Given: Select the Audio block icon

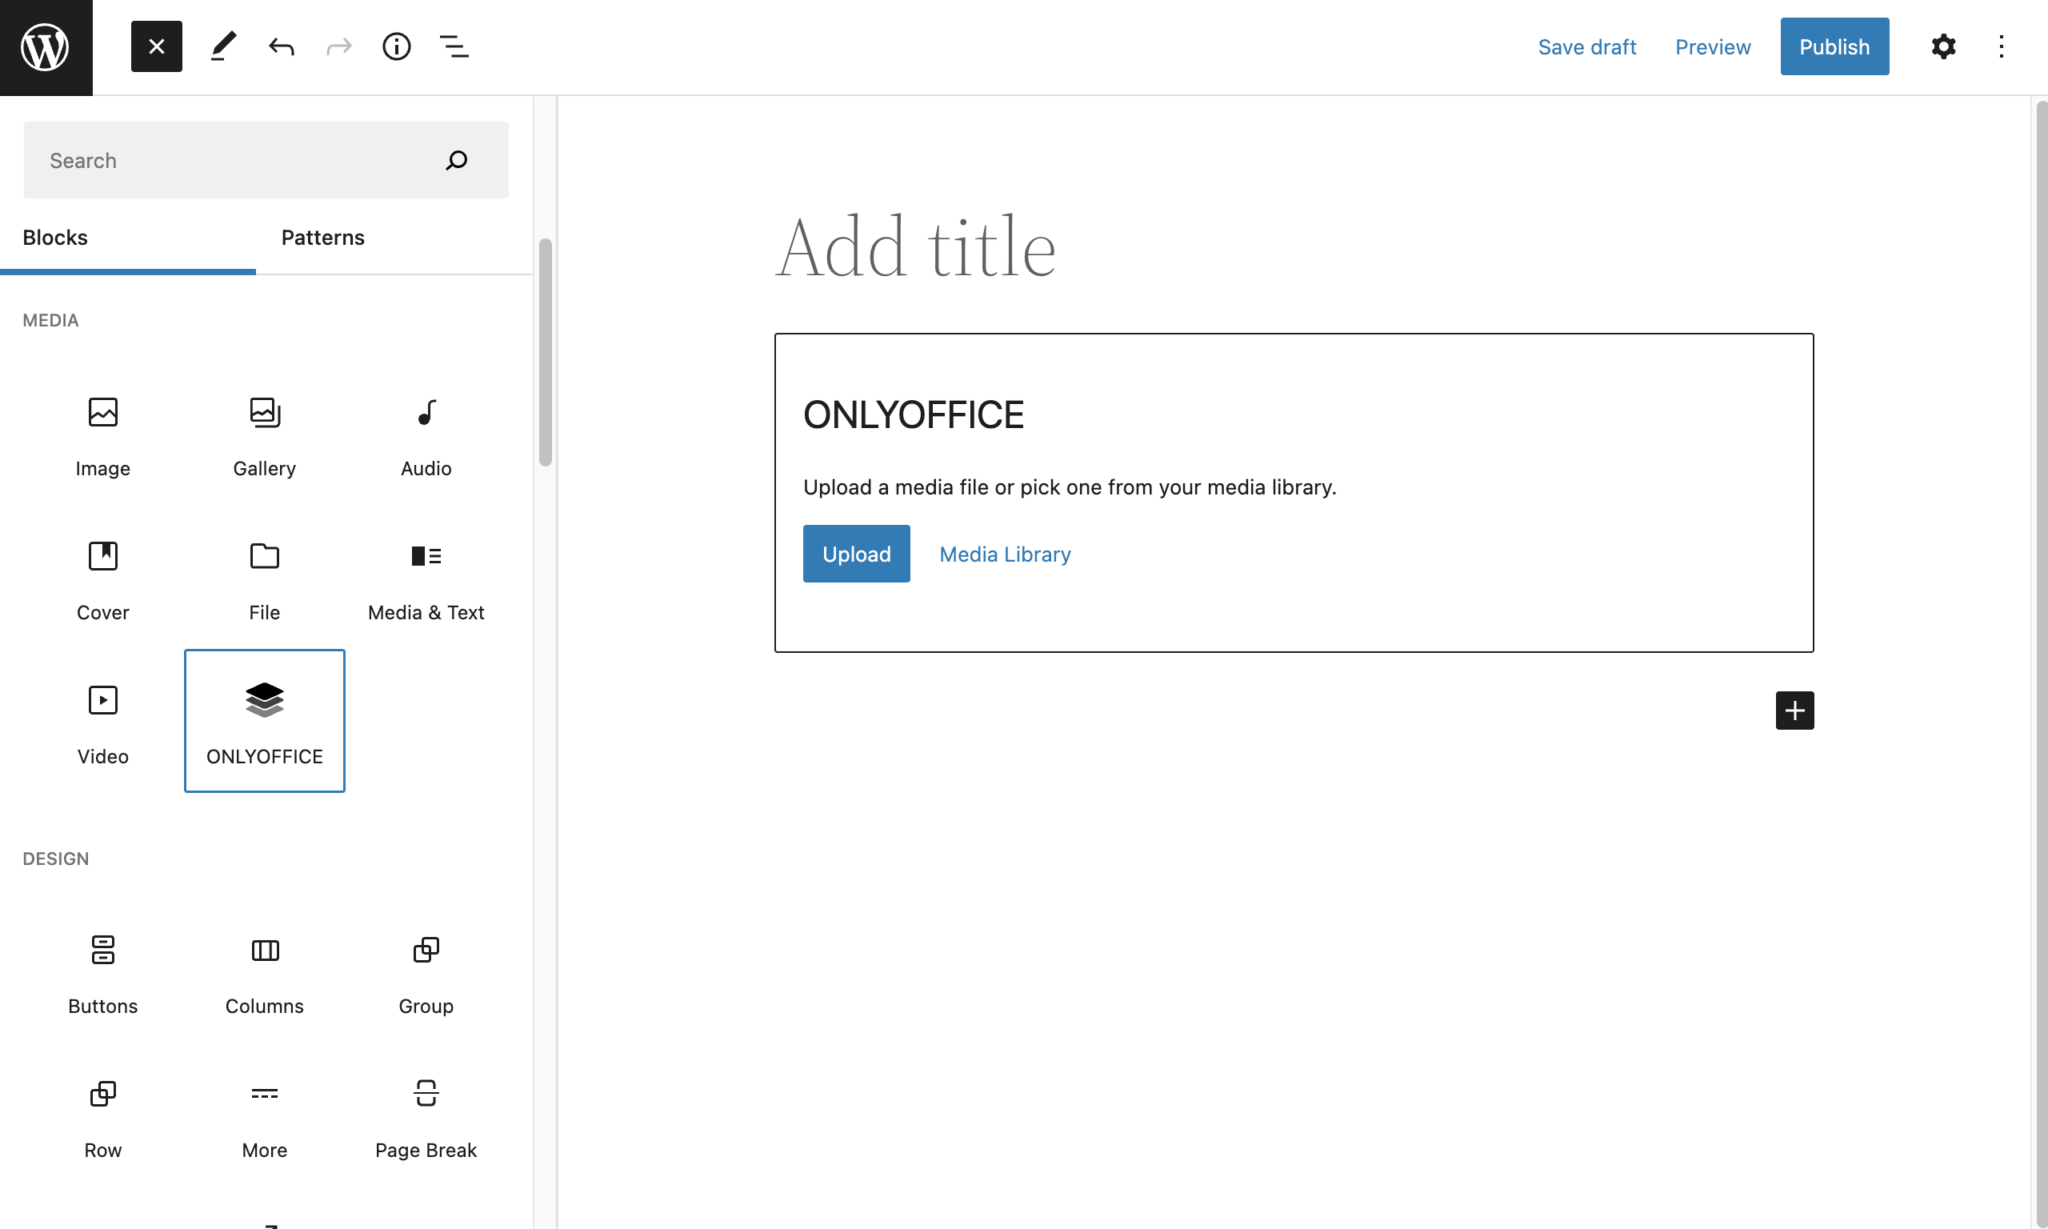Looking at the screenshot, I should click(425, 412).
